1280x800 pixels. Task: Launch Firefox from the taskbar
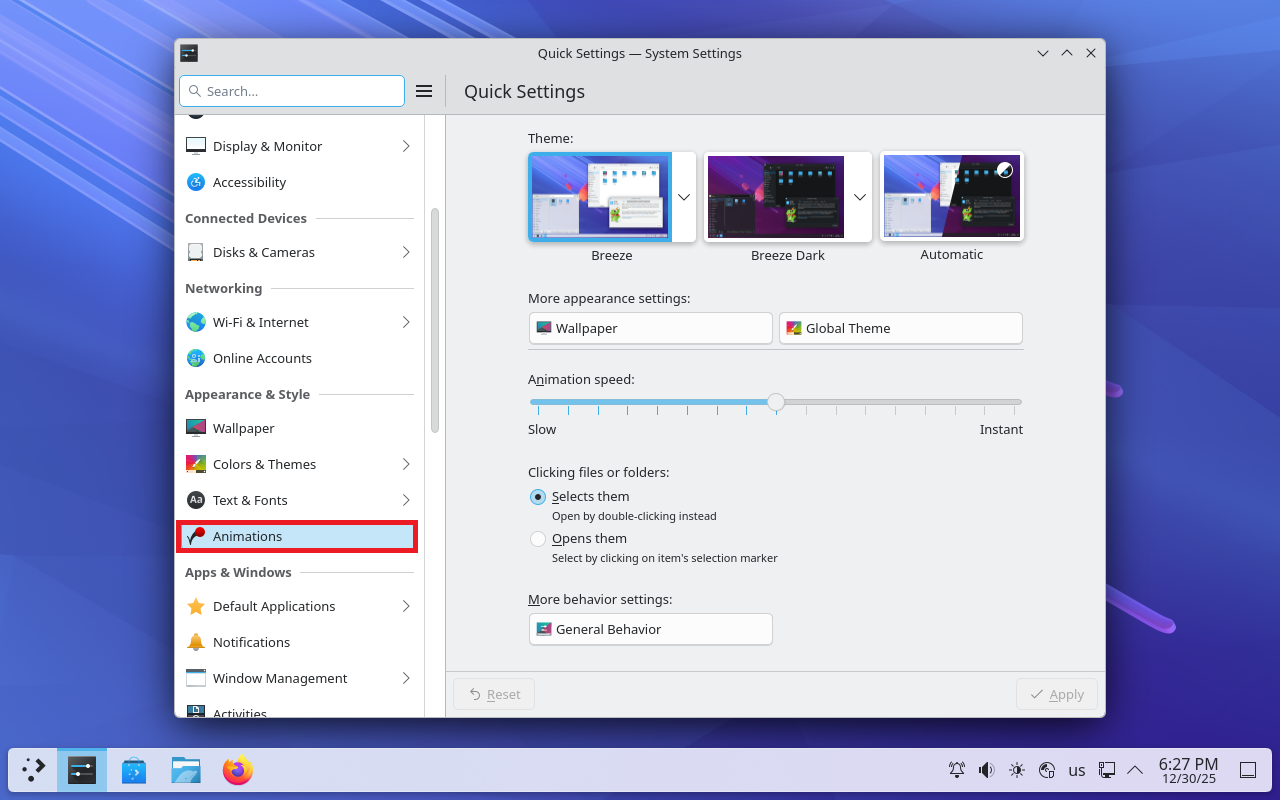pos(238,770)
